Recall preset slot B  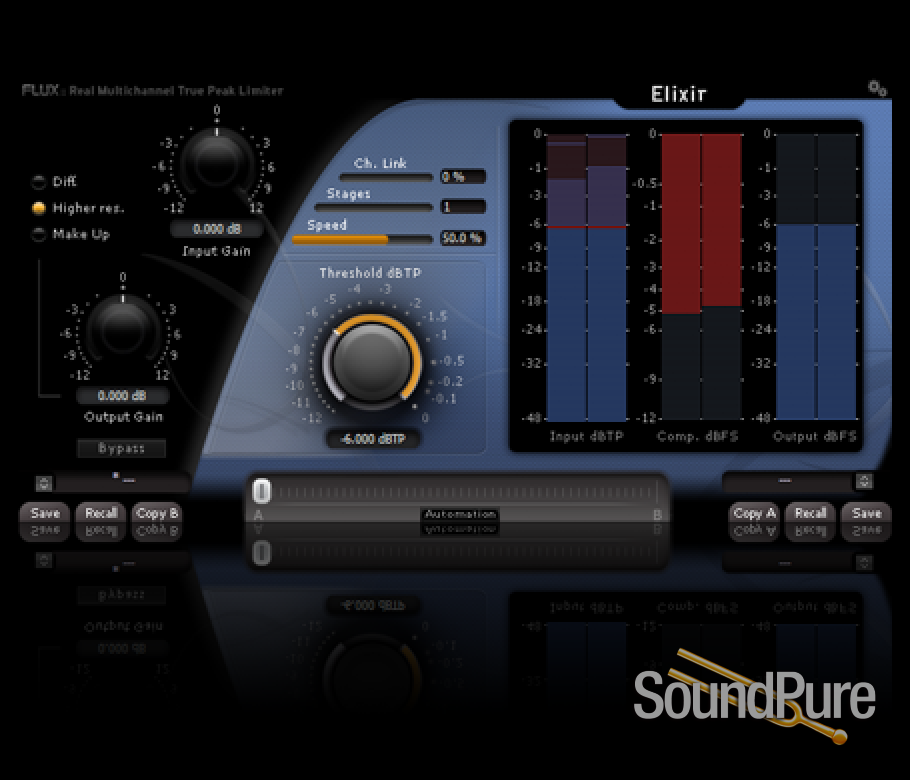click(x=810, y=514)
